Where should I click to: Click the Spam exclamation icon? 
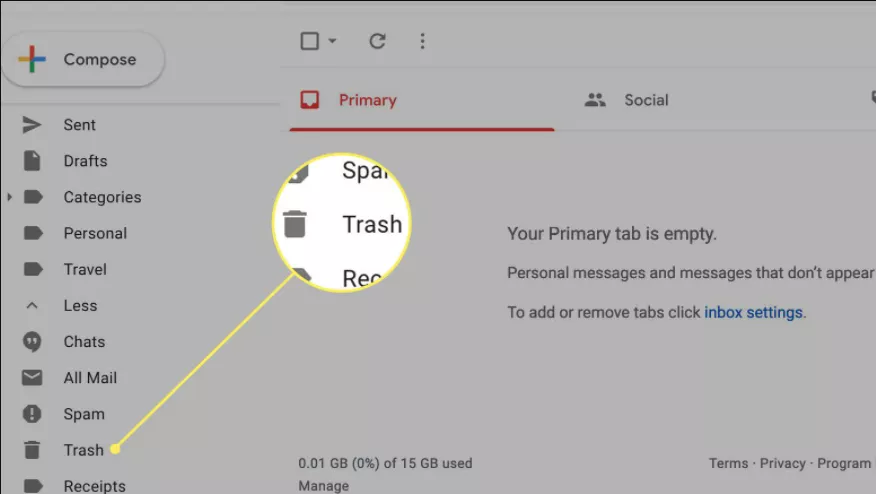(32, 414)
